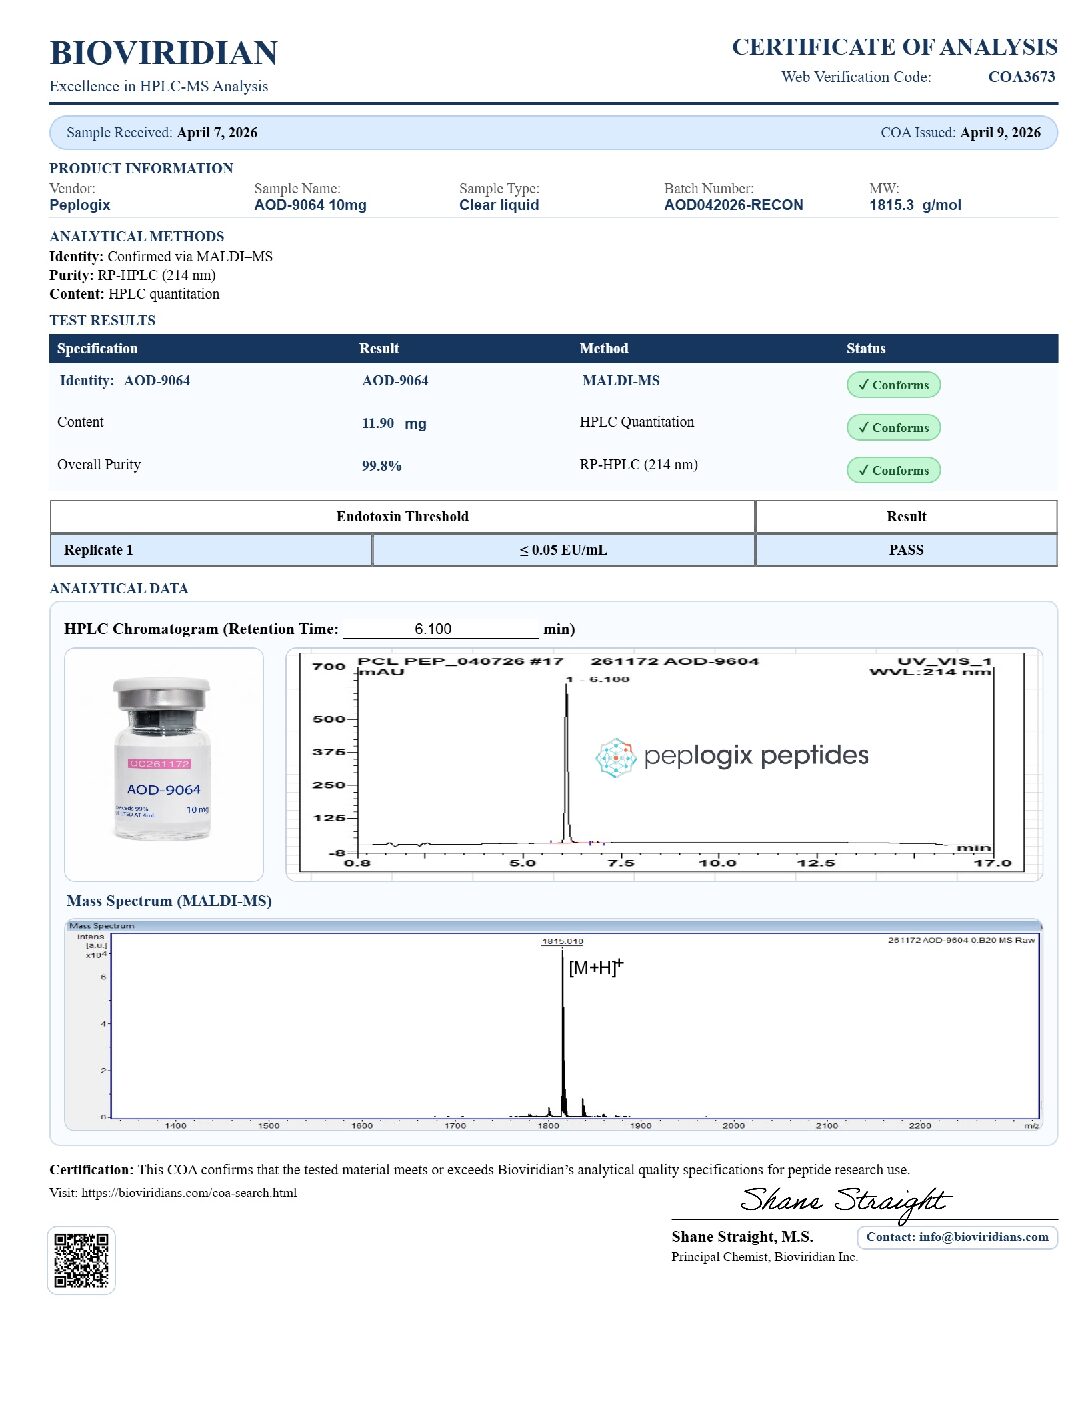Click the Status column header
The image size is (1088, 1408).
point(866,349)
